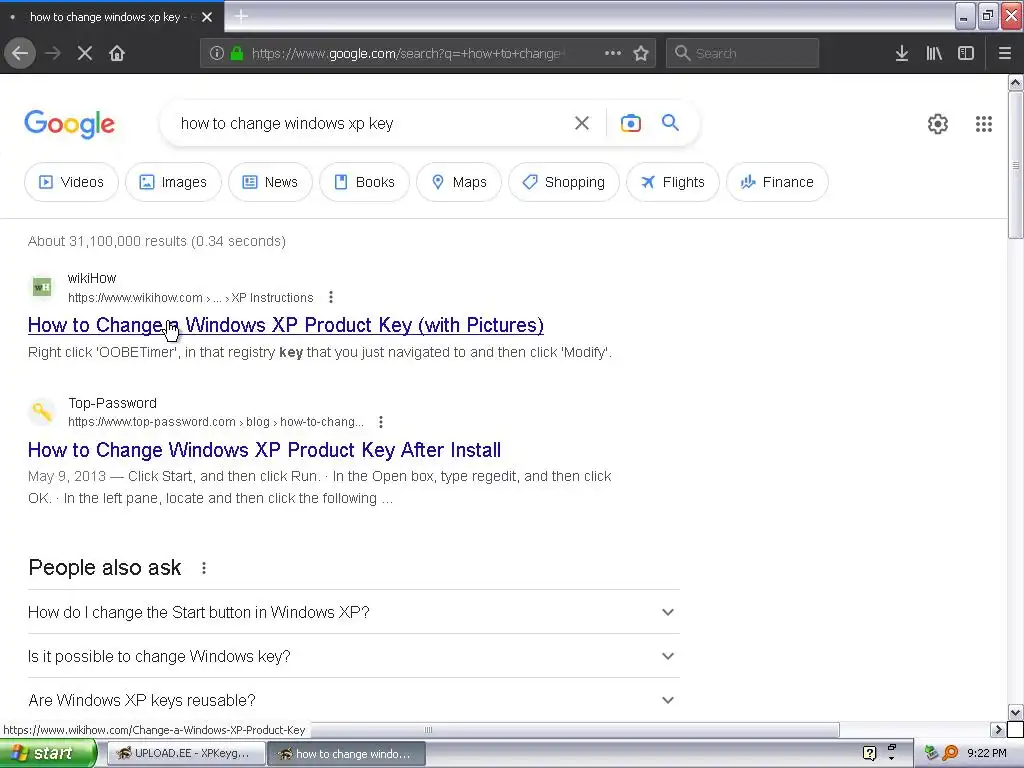Show site information icon in address bar
Image resolution: width=1024 pixels, height=768 pixels.
tap(217, 53)
